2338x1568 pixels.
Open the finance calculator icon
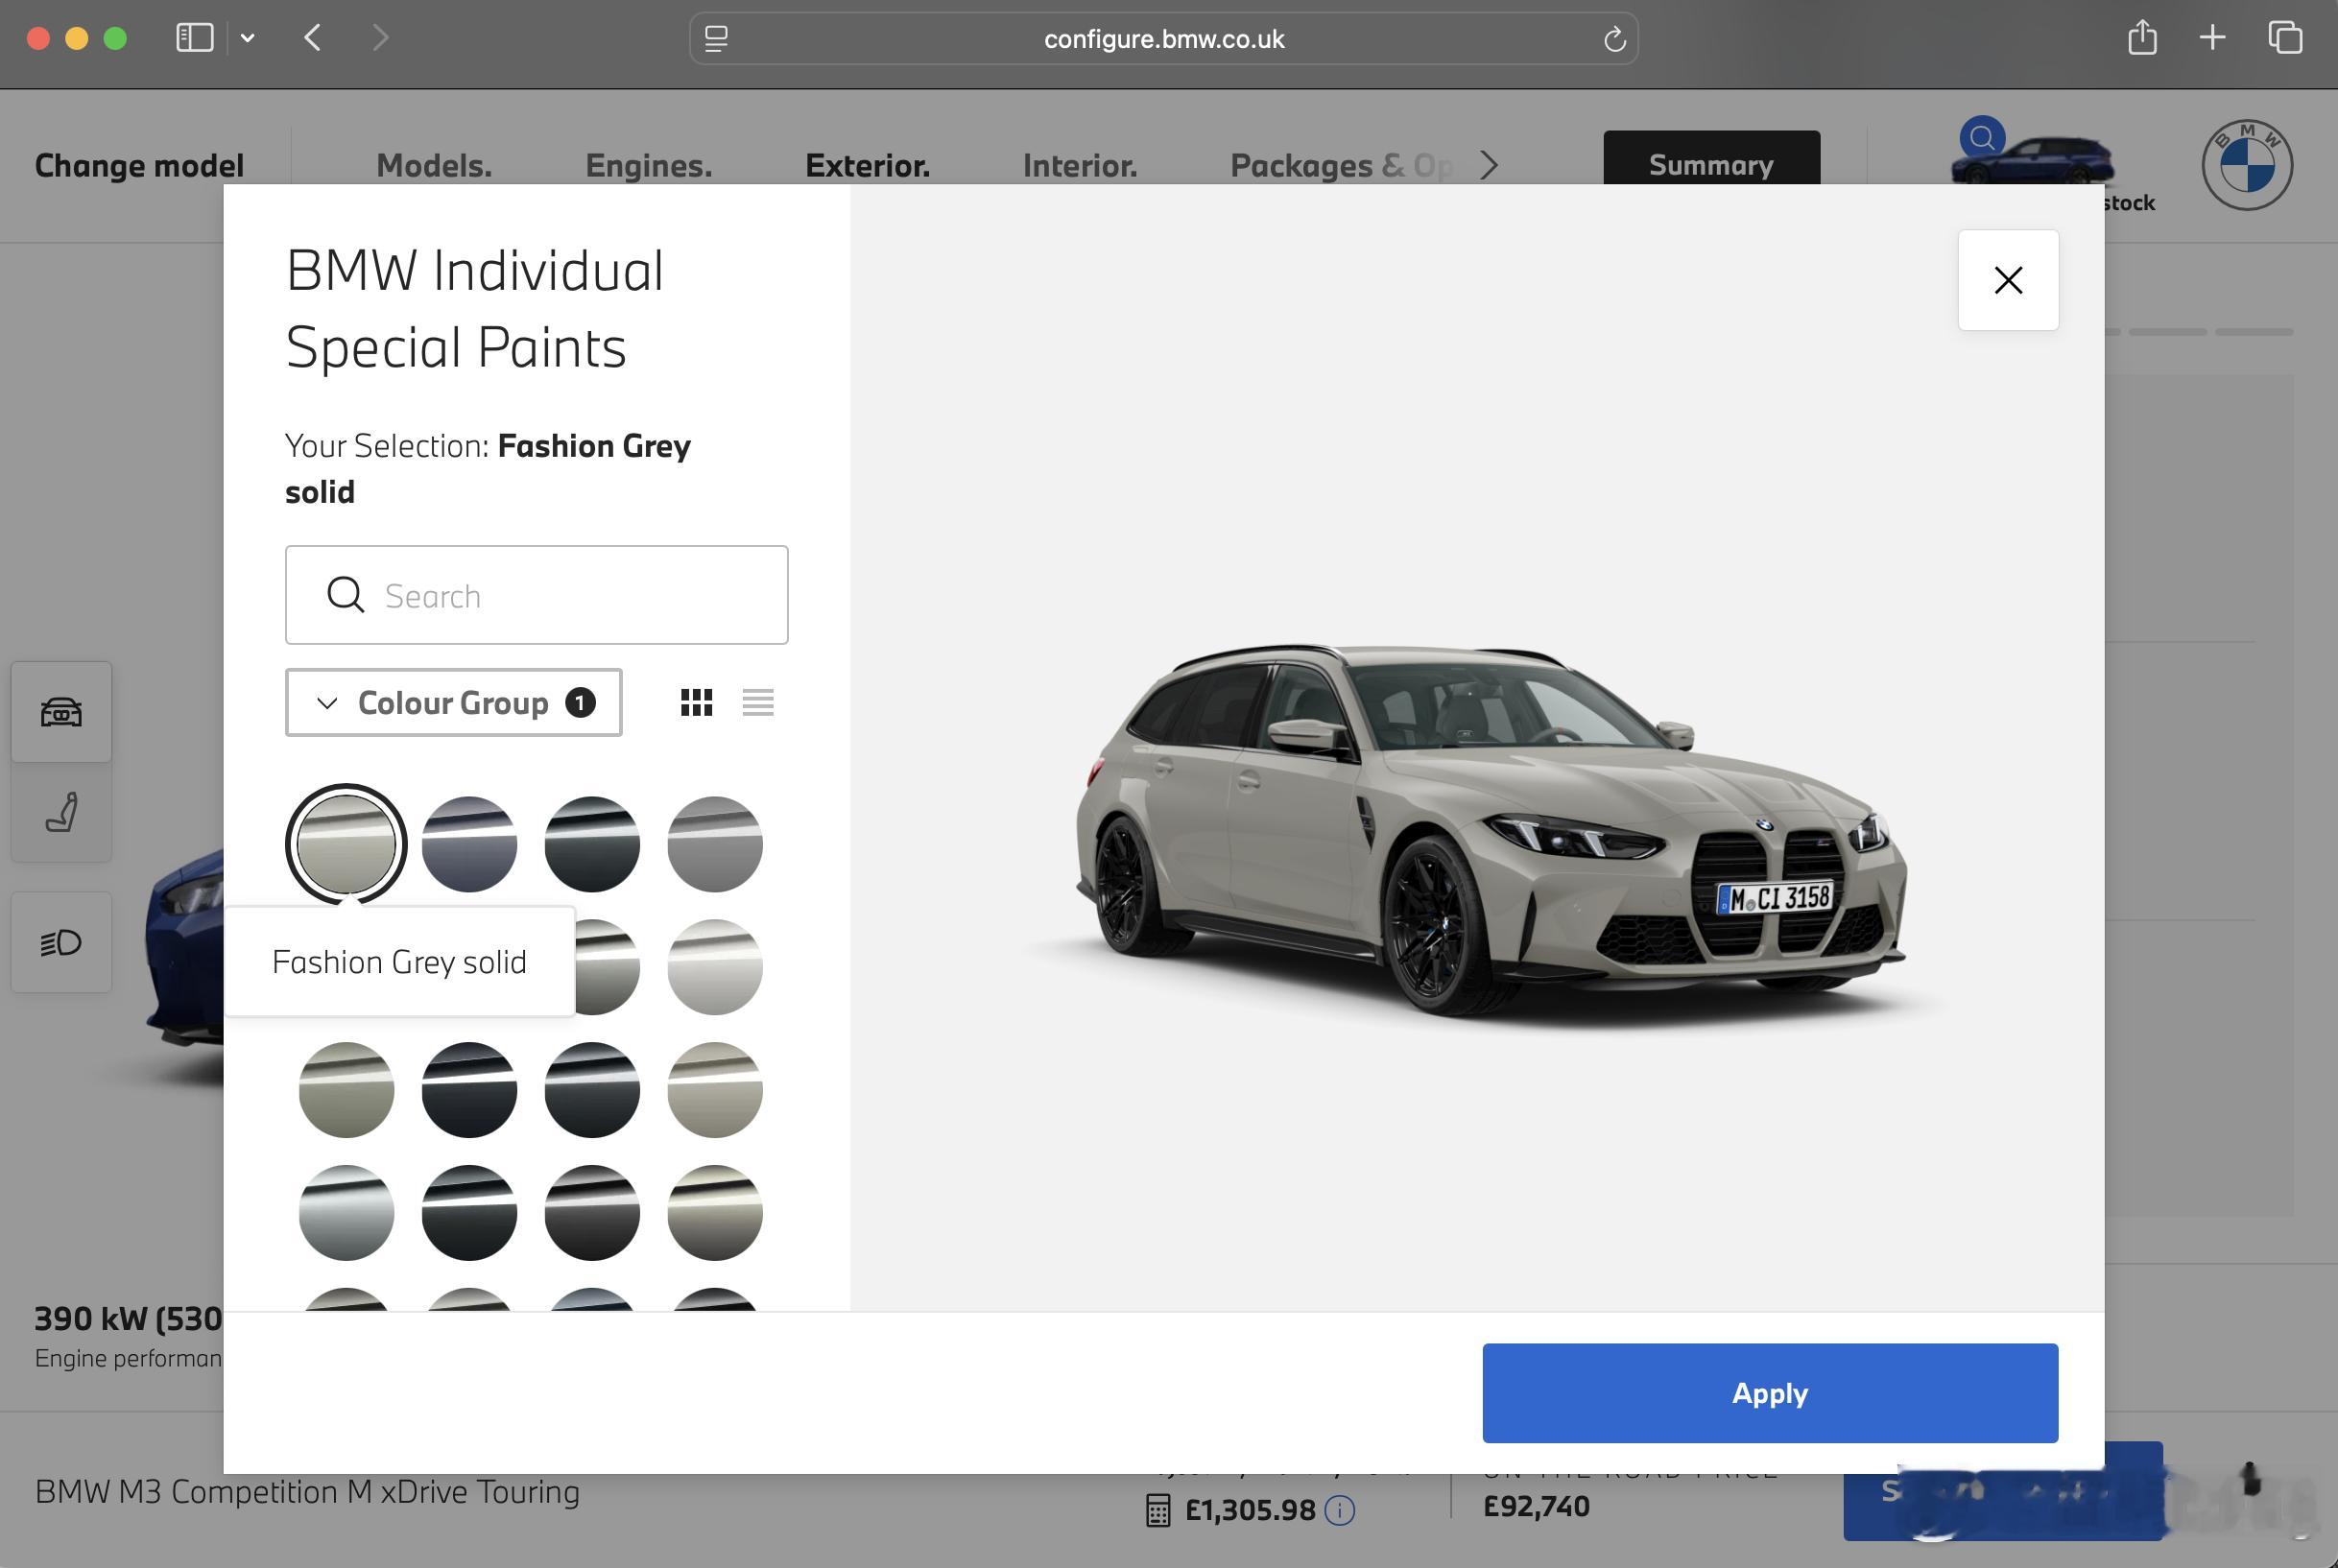coord(1157,1510)
